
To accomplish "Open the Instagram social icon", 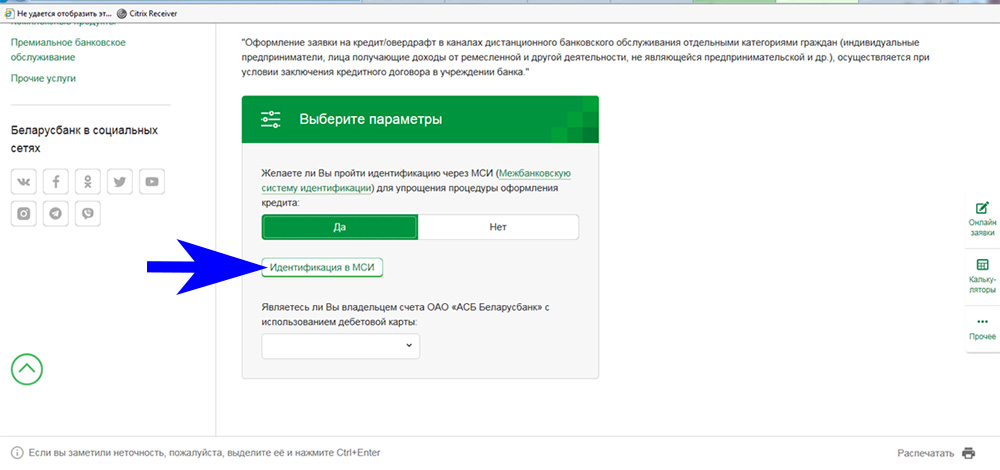I will coord(24,214).
